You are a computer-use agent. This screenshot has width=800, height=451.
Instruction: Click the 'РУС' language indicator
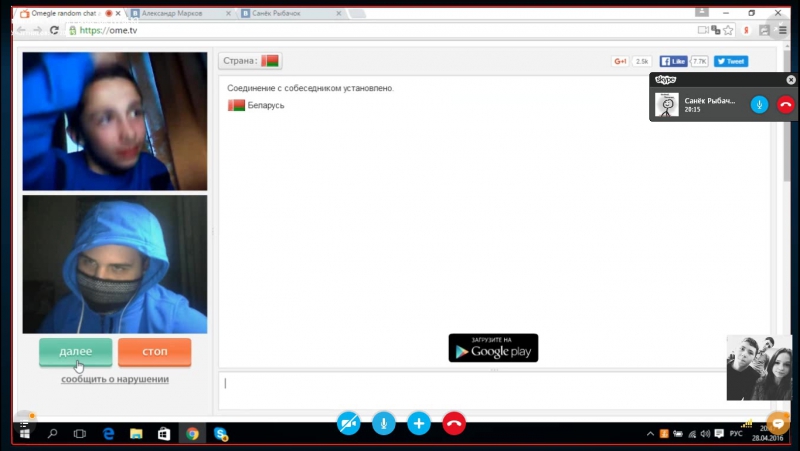tap(736, 434)
